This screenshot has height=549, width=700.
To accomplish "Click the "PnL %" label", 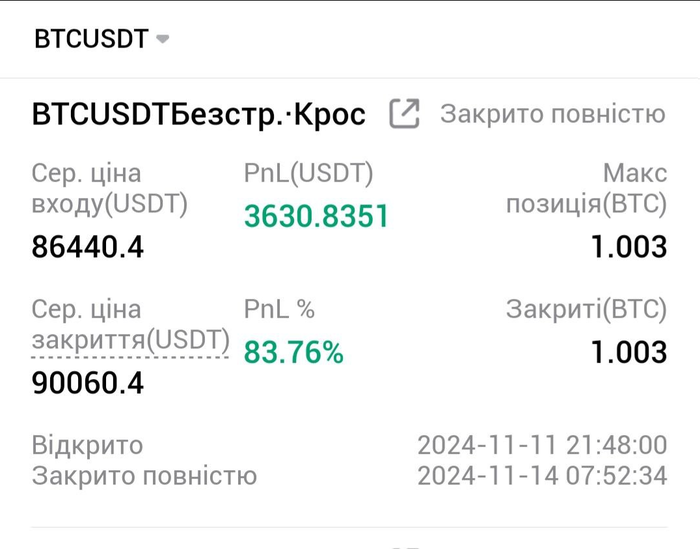I will (279, 310).
